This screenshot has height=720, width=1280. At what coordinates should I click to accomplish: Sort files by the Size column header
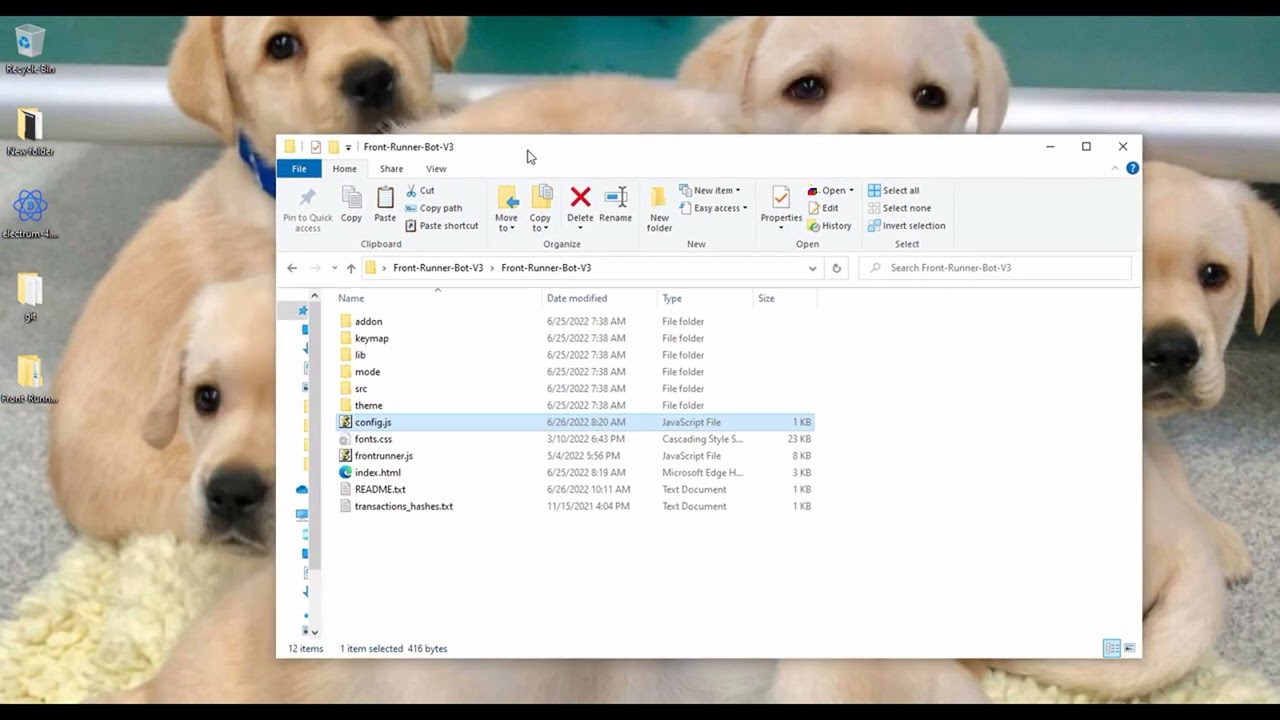(x=785, y=298)
